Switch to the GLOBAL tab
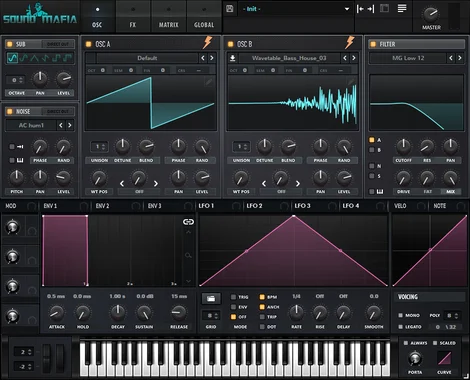The width and height of the screenshot is (470, 380). point(204,17)
